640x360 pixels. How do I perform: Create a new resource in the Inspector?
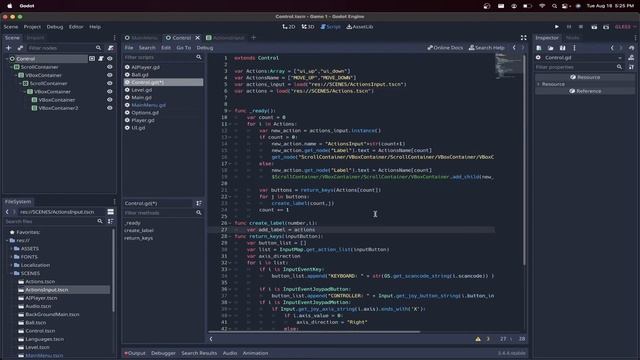[x=539, y=48]
